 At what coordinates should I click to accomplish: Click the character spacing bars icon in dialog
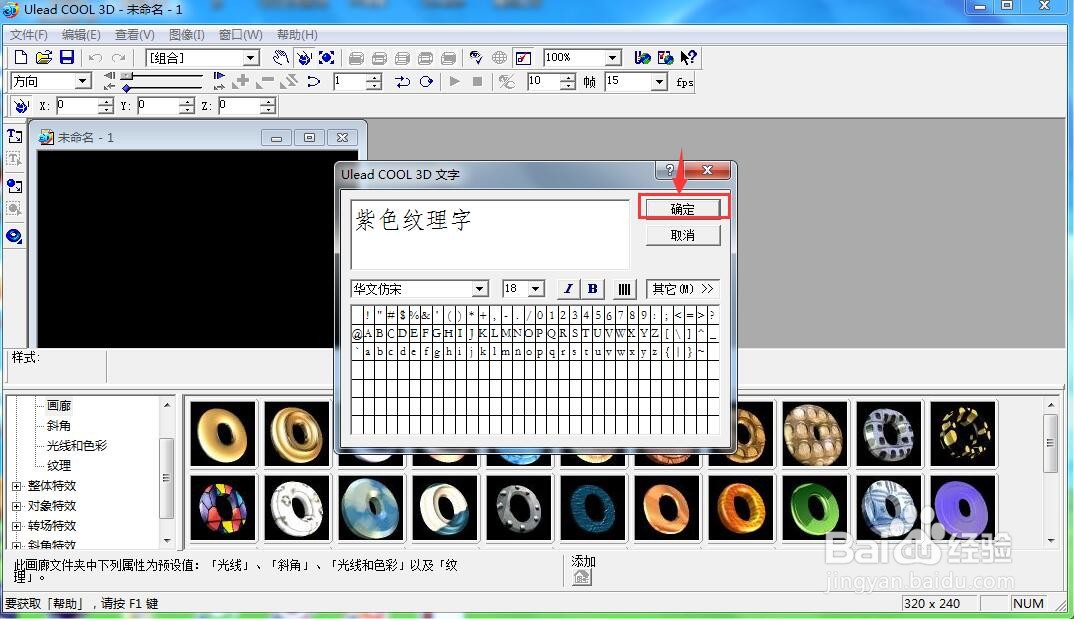tap(624, 289)
